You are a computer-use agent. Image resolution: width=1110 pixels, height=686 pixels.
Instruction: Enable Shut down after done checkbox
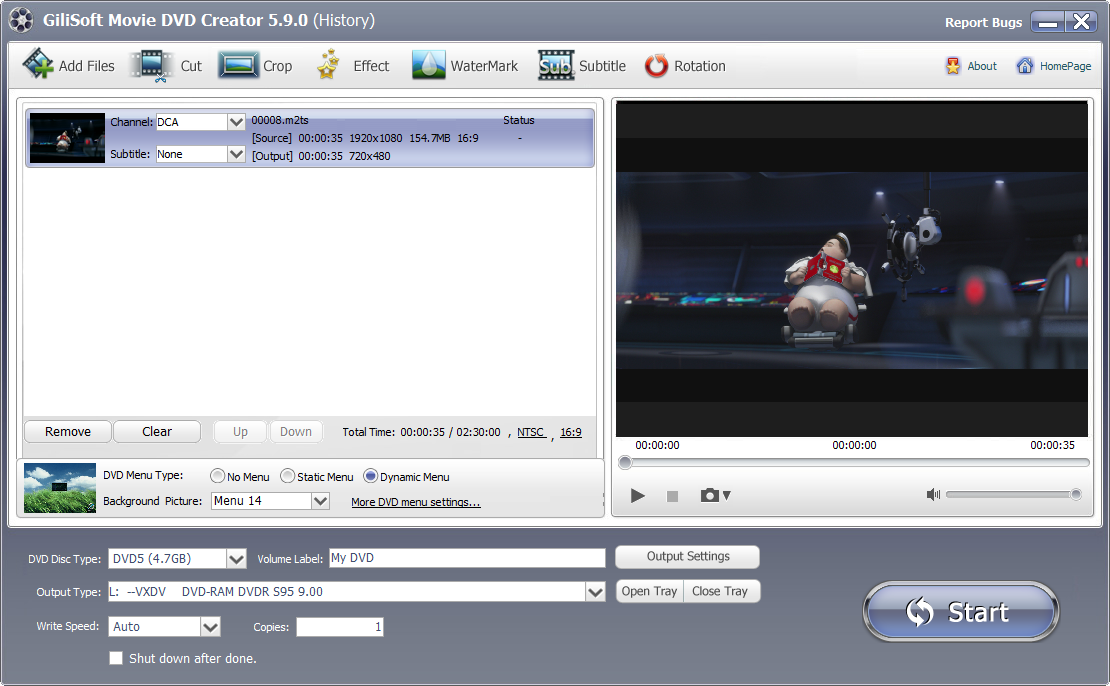click(116, 658)
